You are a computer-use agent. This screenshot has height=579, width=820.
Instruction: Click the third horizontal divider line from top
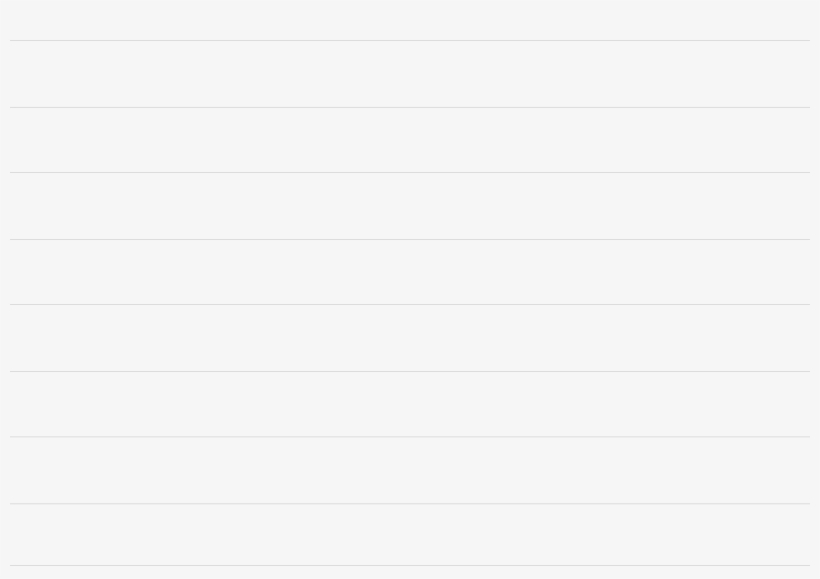410,172
